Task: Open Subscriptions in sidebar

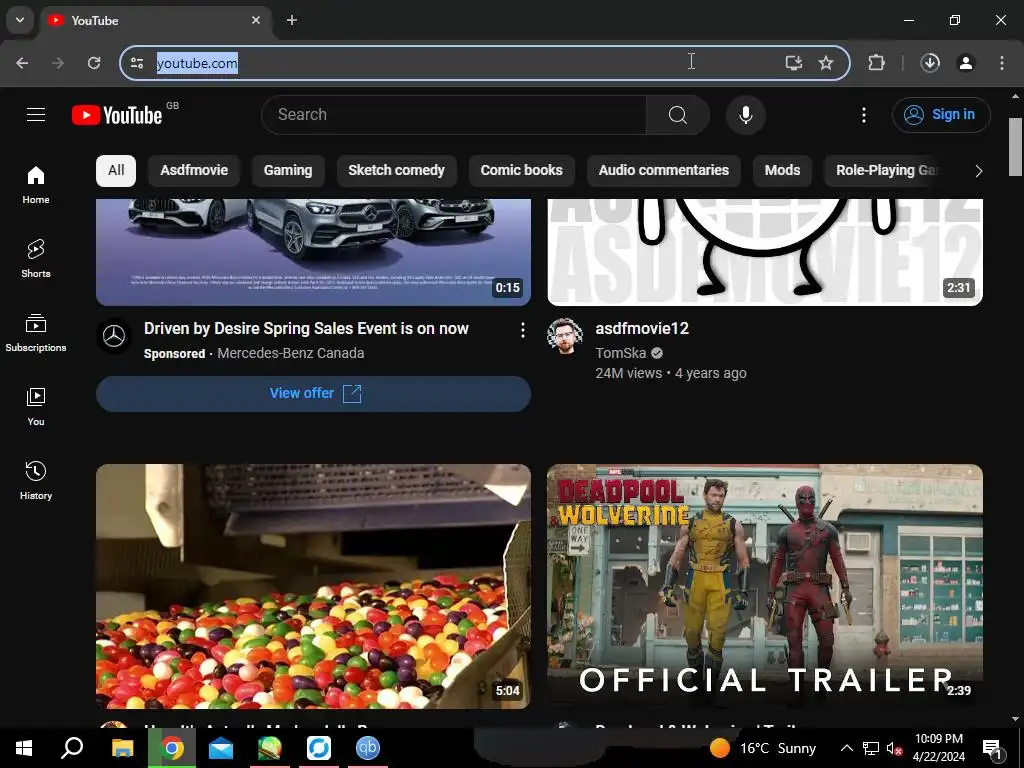Action: tap(36, 332)
